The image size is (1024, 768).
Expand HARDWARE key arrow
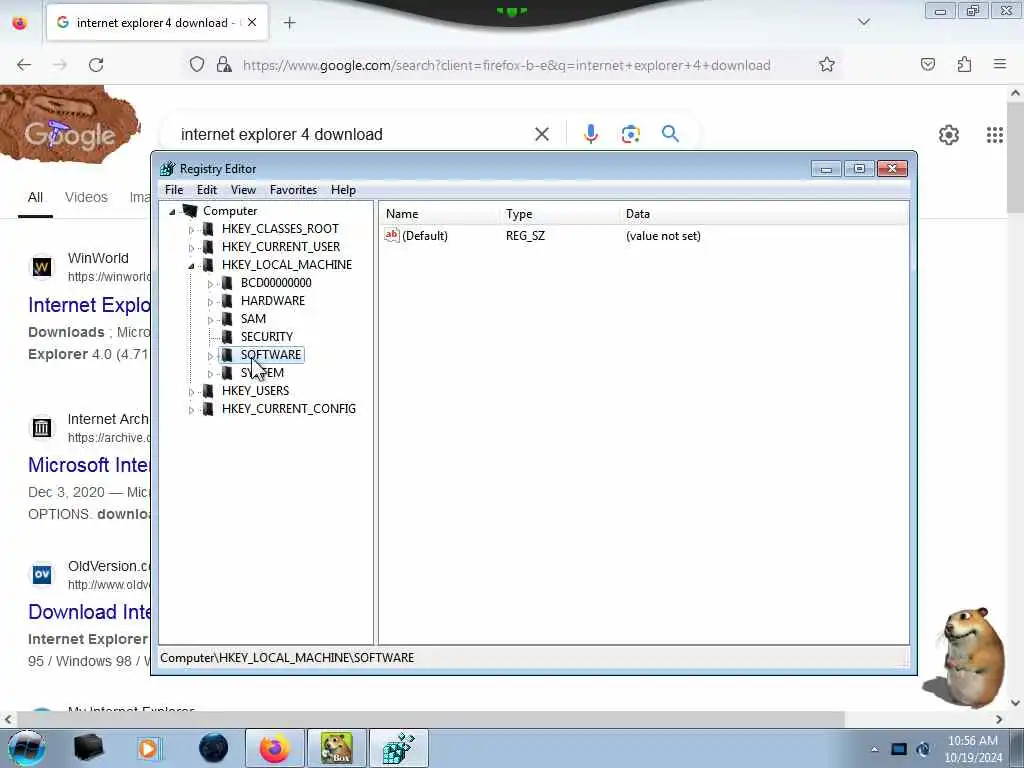tap(210, 302)
